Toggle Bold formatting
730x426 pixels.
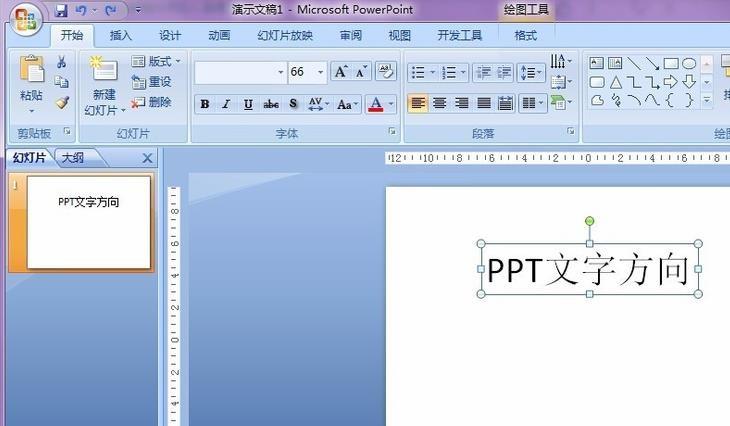(205, 104)
